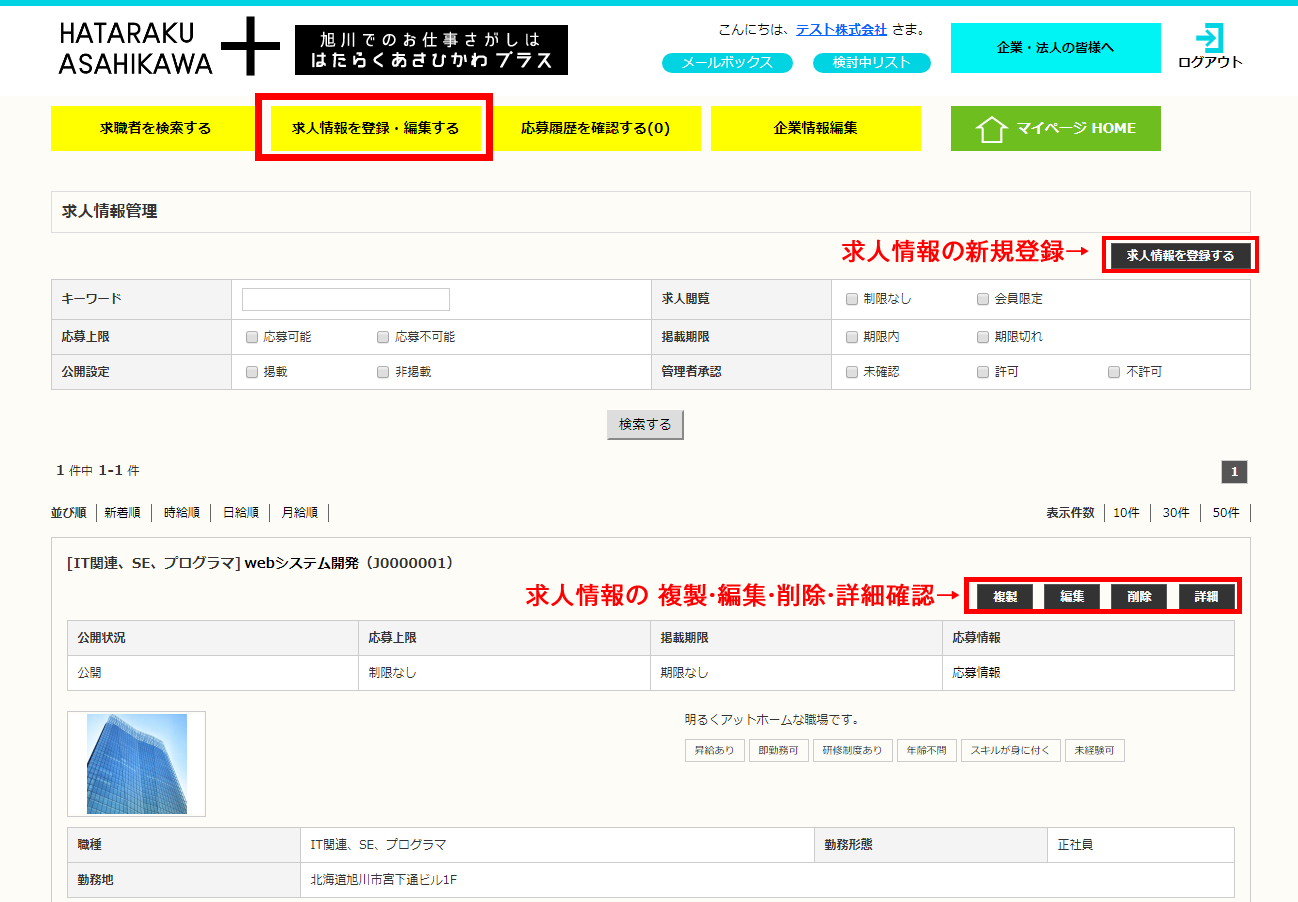
Task: Select the 許可 checkbox
Action: coord(983,372)
